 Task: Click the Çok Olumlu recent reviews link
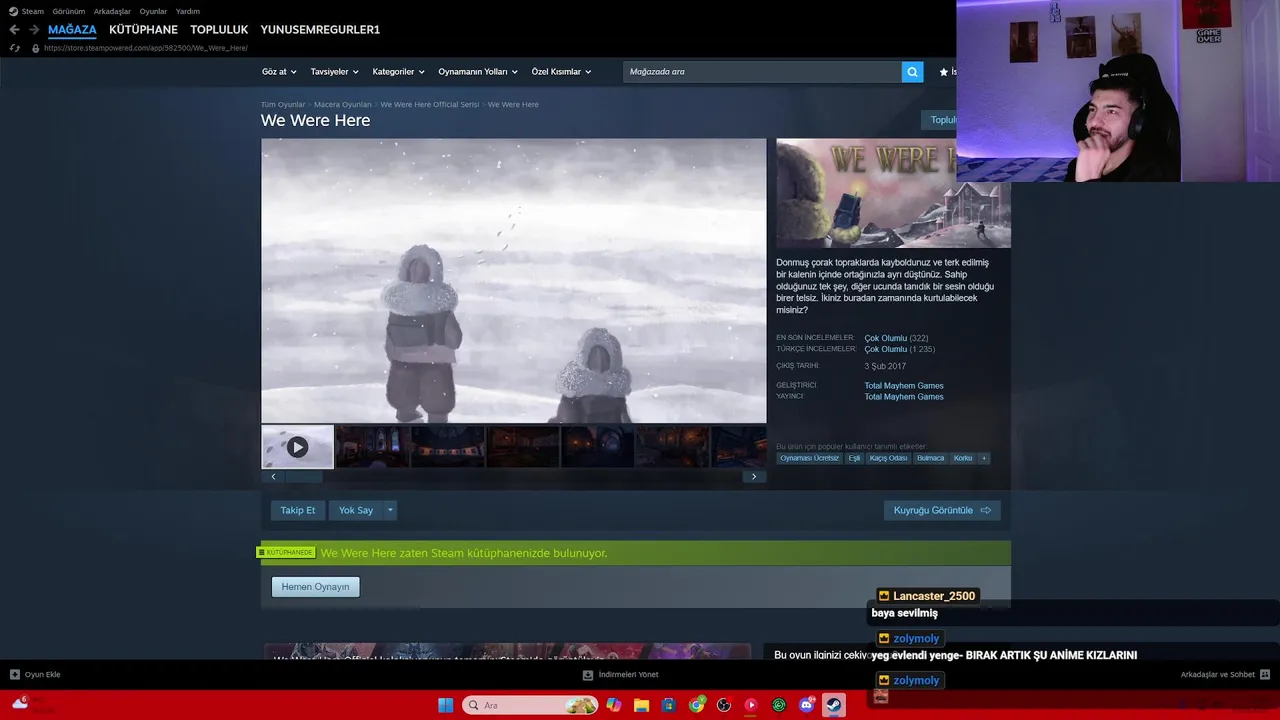(886, 338)
